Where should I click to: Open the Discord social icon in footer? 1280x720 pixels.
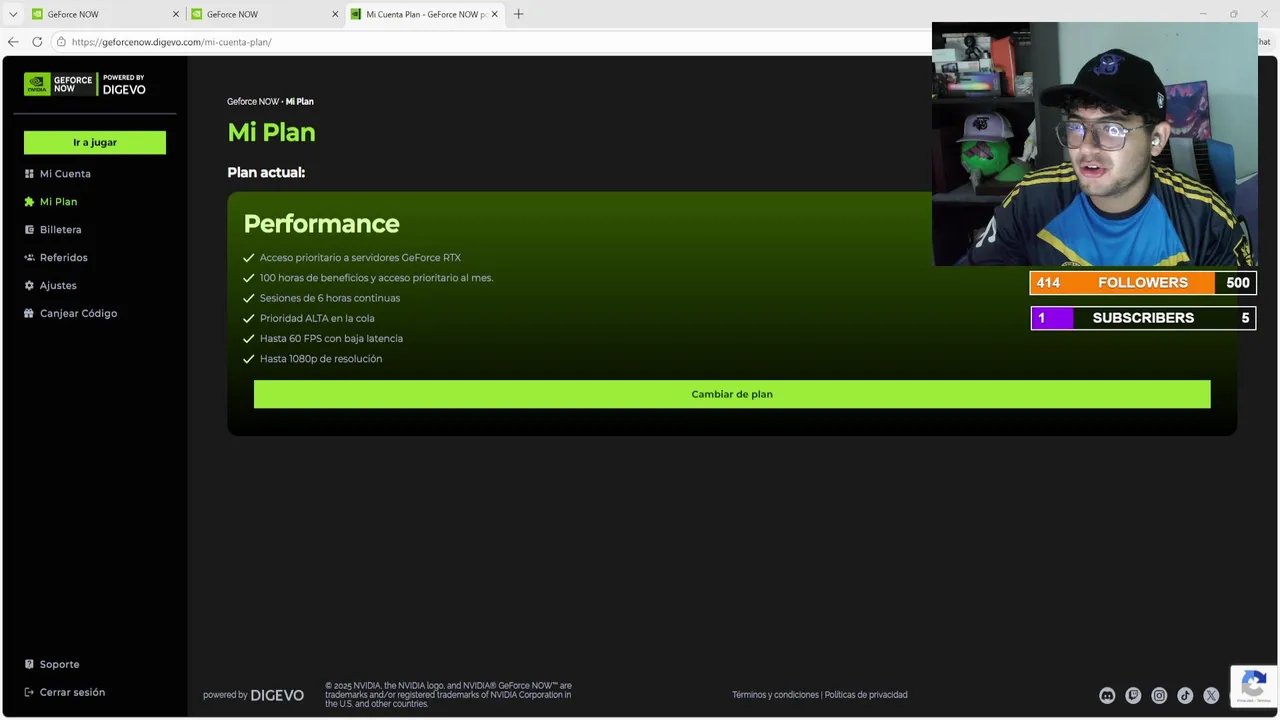(x=1107, y=695)
